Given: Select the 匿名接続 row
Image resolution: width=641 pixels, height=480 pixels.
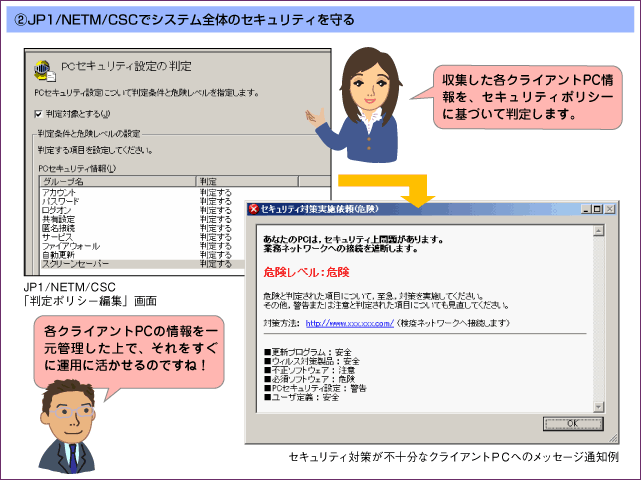Looking at the screenshot, I should pyautogui.click(x=143, y=228).
